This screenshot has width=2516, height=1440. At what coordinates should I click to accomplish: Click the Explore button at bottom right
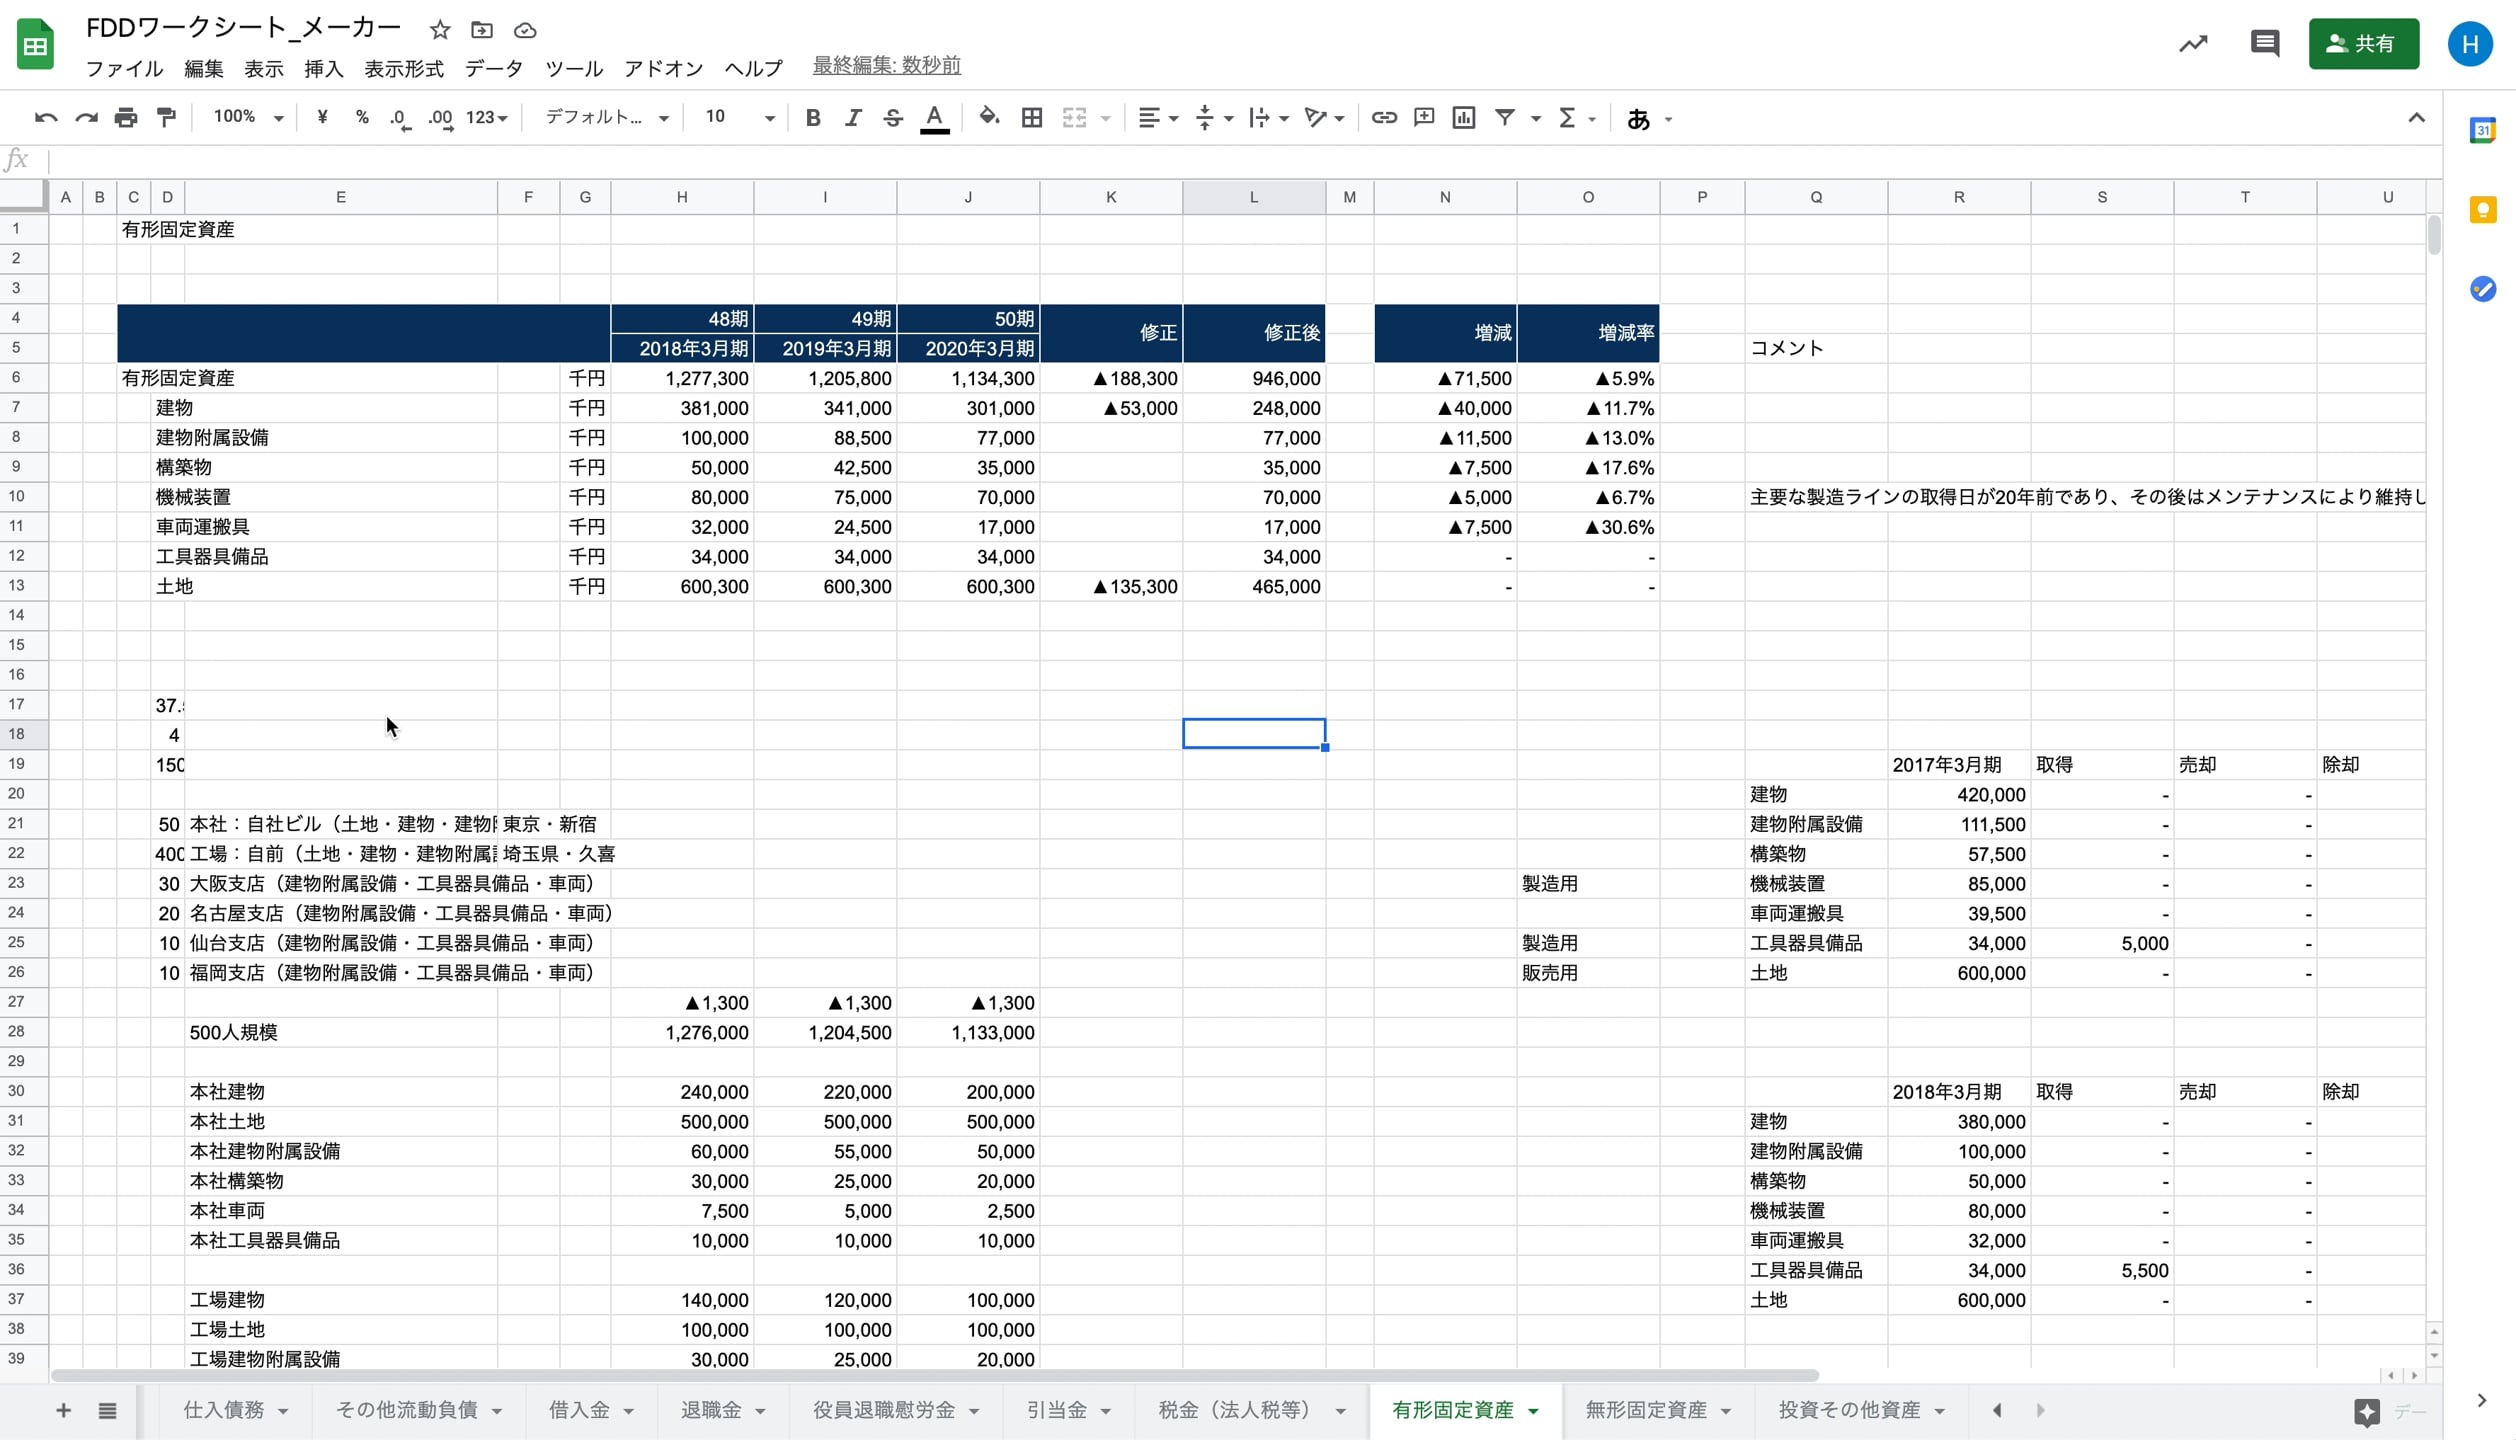point(2367,1411)
